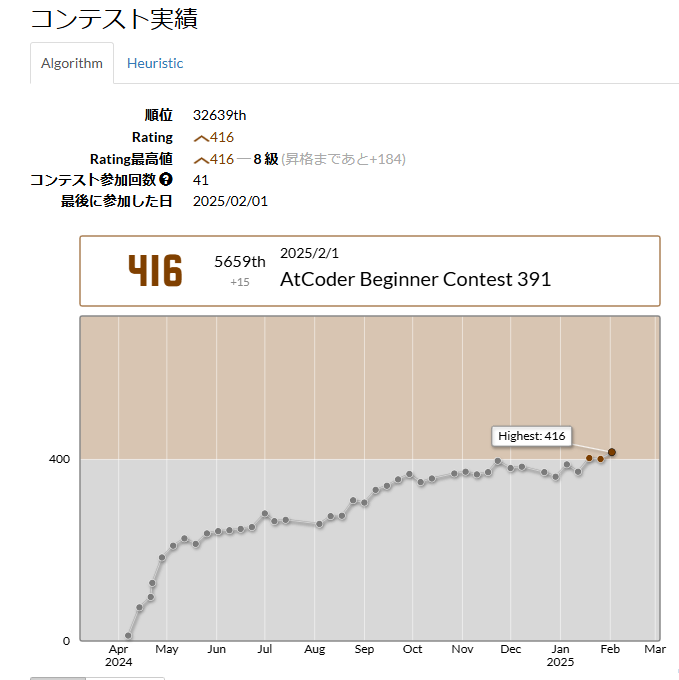Click the late November peak data point near 400
The image size is (679, 680).
click(498, 461)
